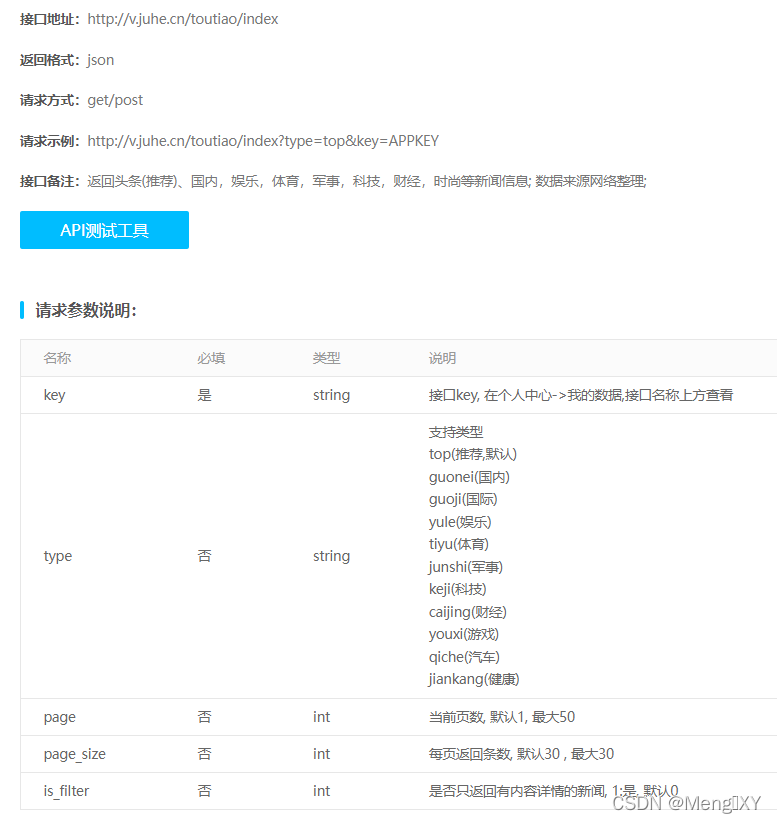Click the guonei(国内) type option
The height and width of the screenshot is (823, 777).
pos(469,477)
